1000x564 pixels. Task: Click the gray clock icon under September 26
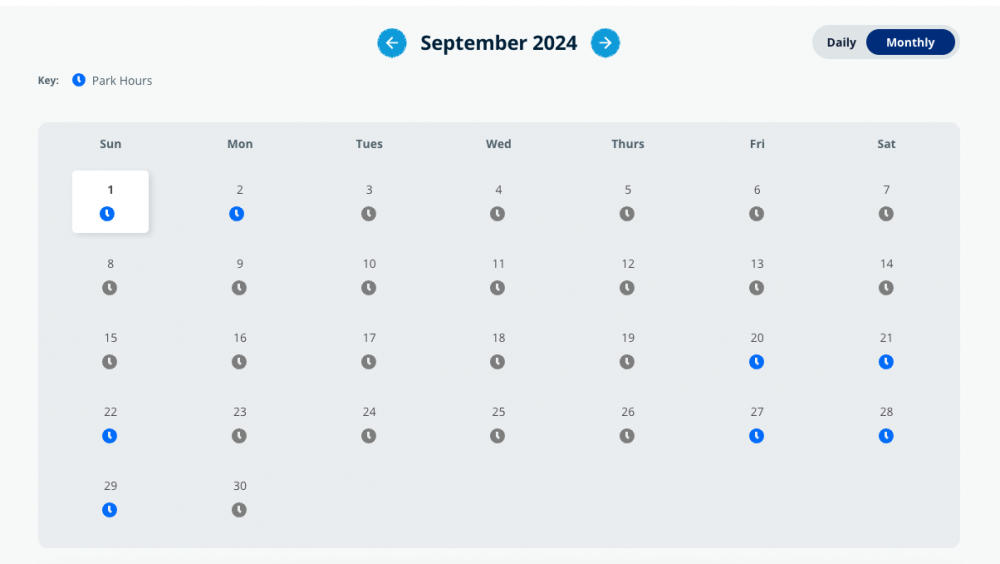[627, 436]
